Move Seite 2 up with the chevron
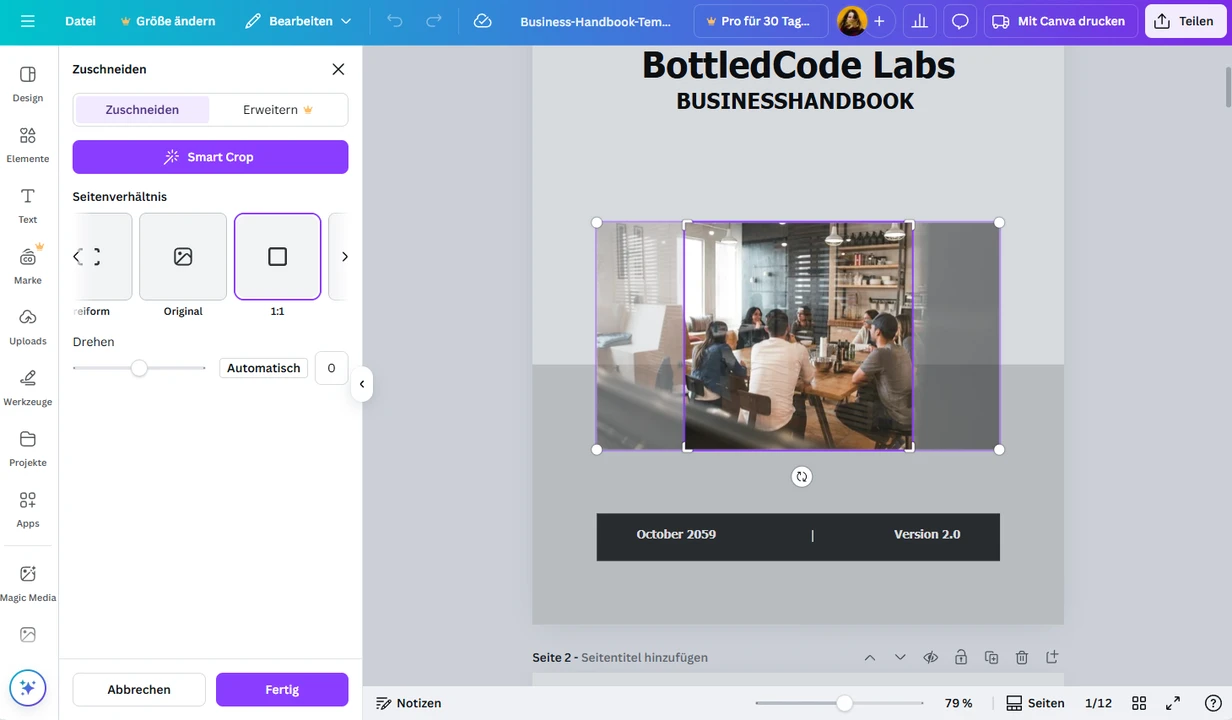The height and width of the screenshot is (720, 1232). pos(870,657)
